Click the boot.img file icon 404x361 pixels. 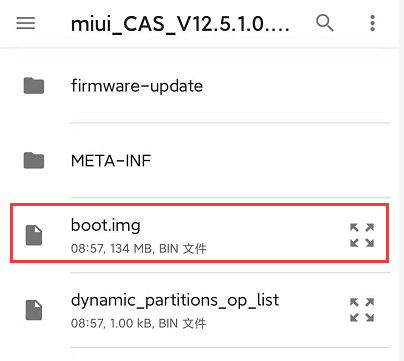pos(34,235)
